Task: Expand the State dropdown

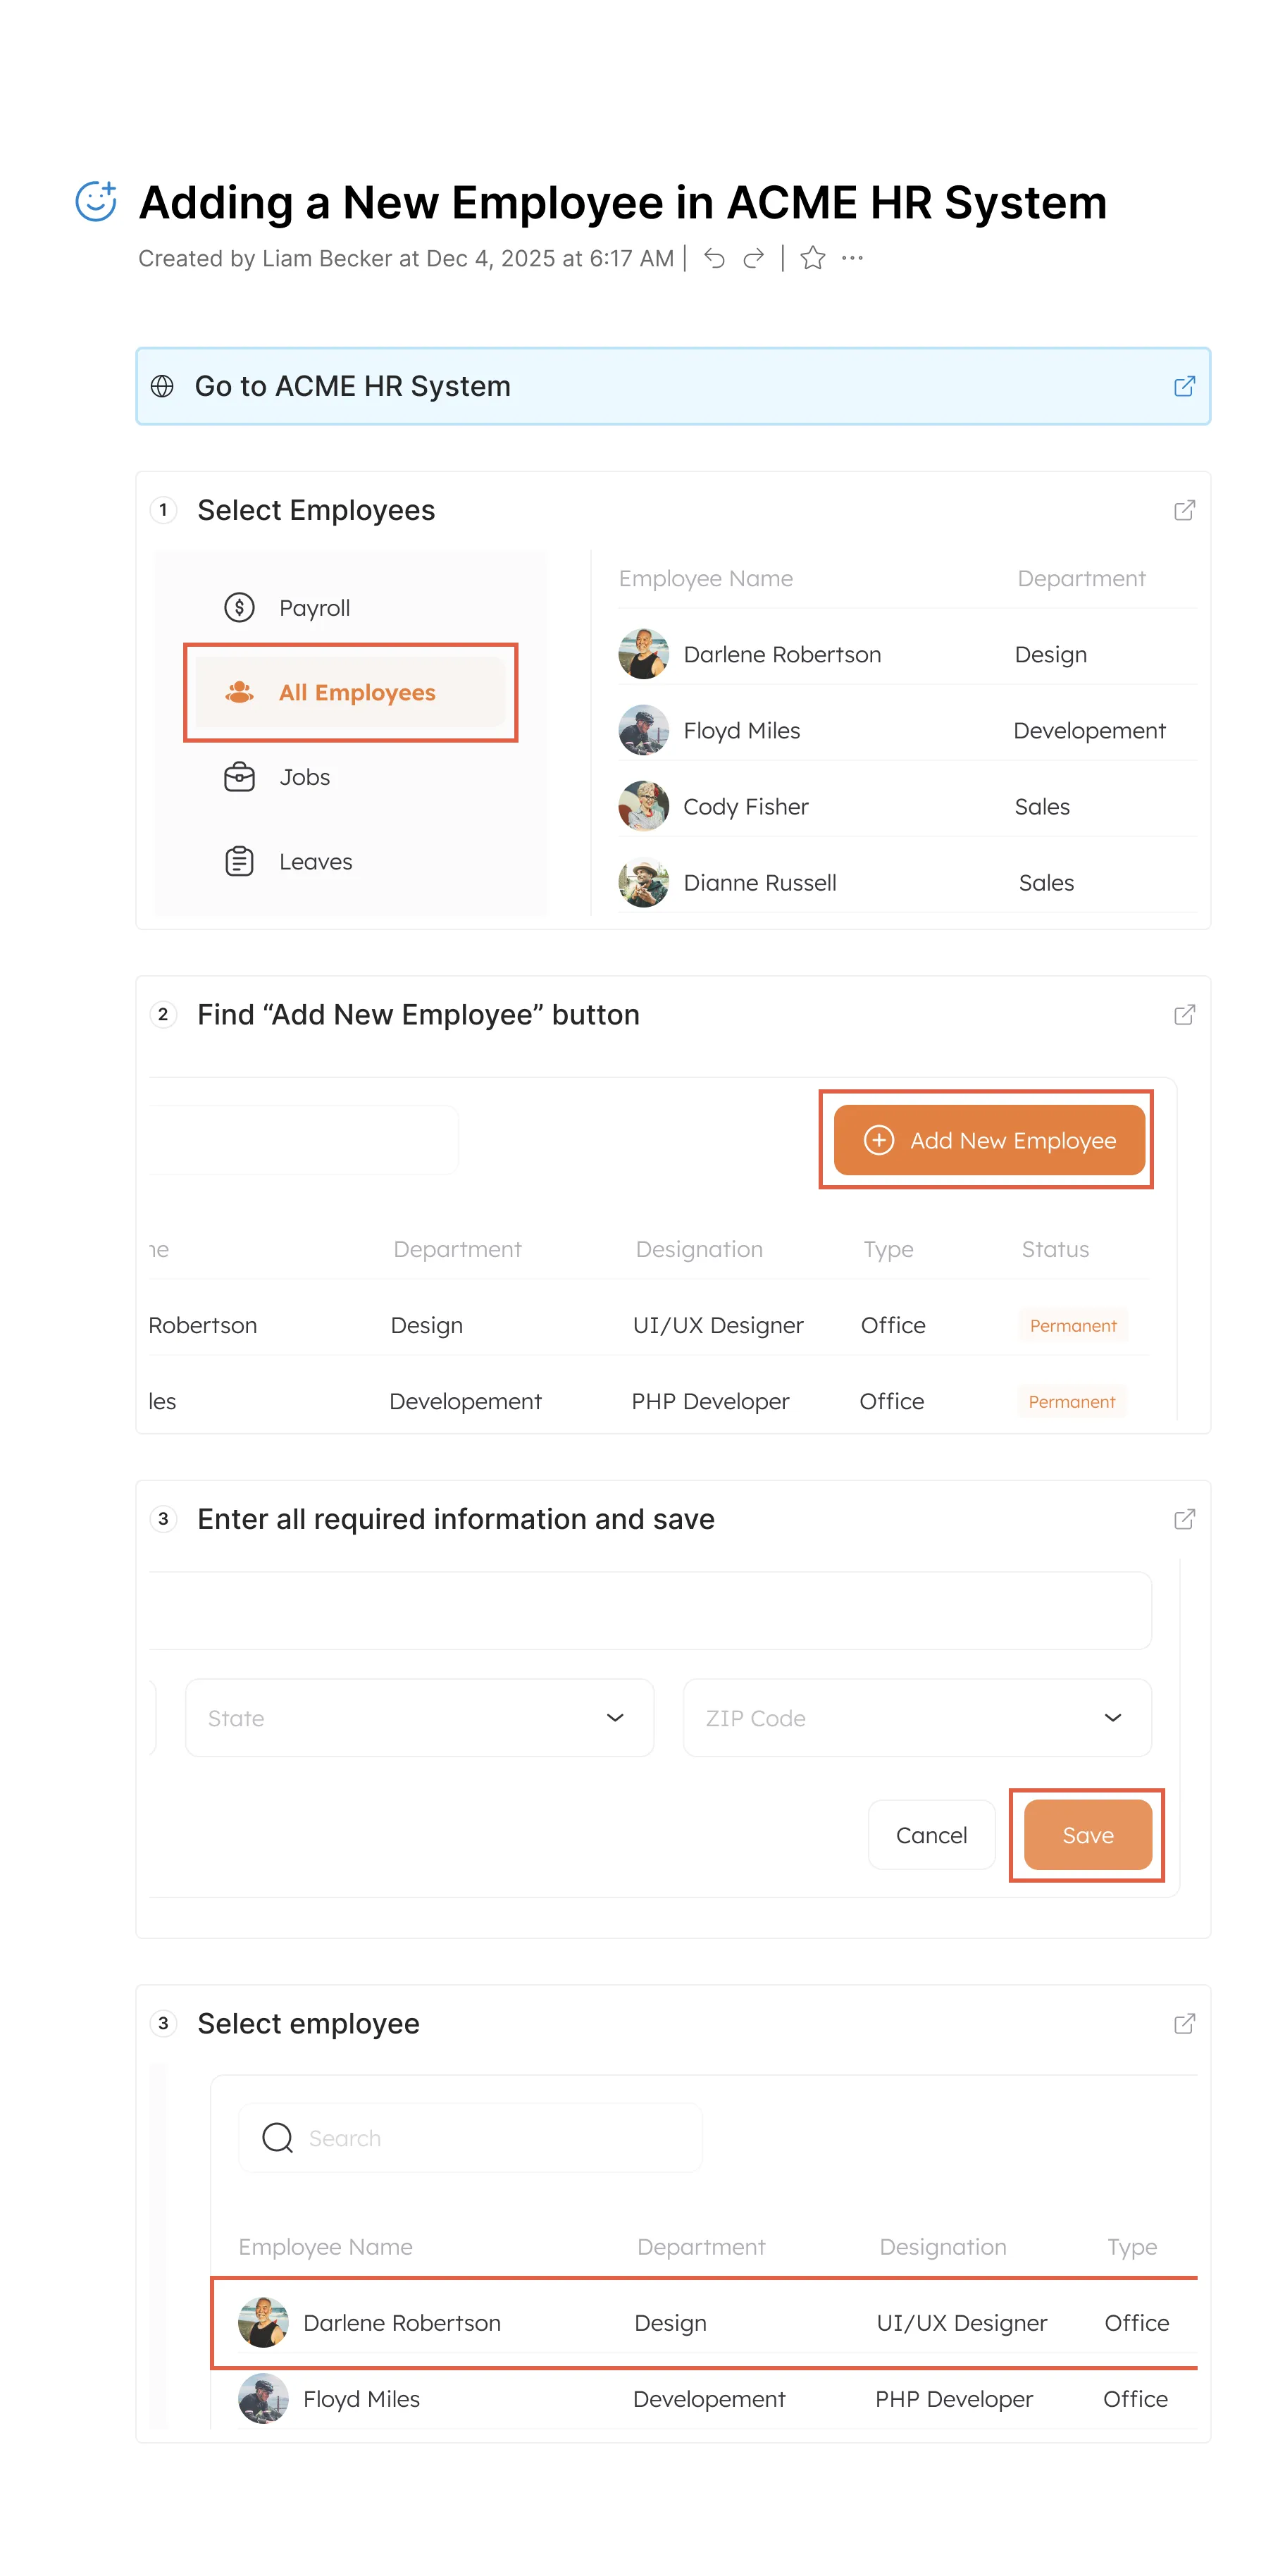Action: 419,1717
